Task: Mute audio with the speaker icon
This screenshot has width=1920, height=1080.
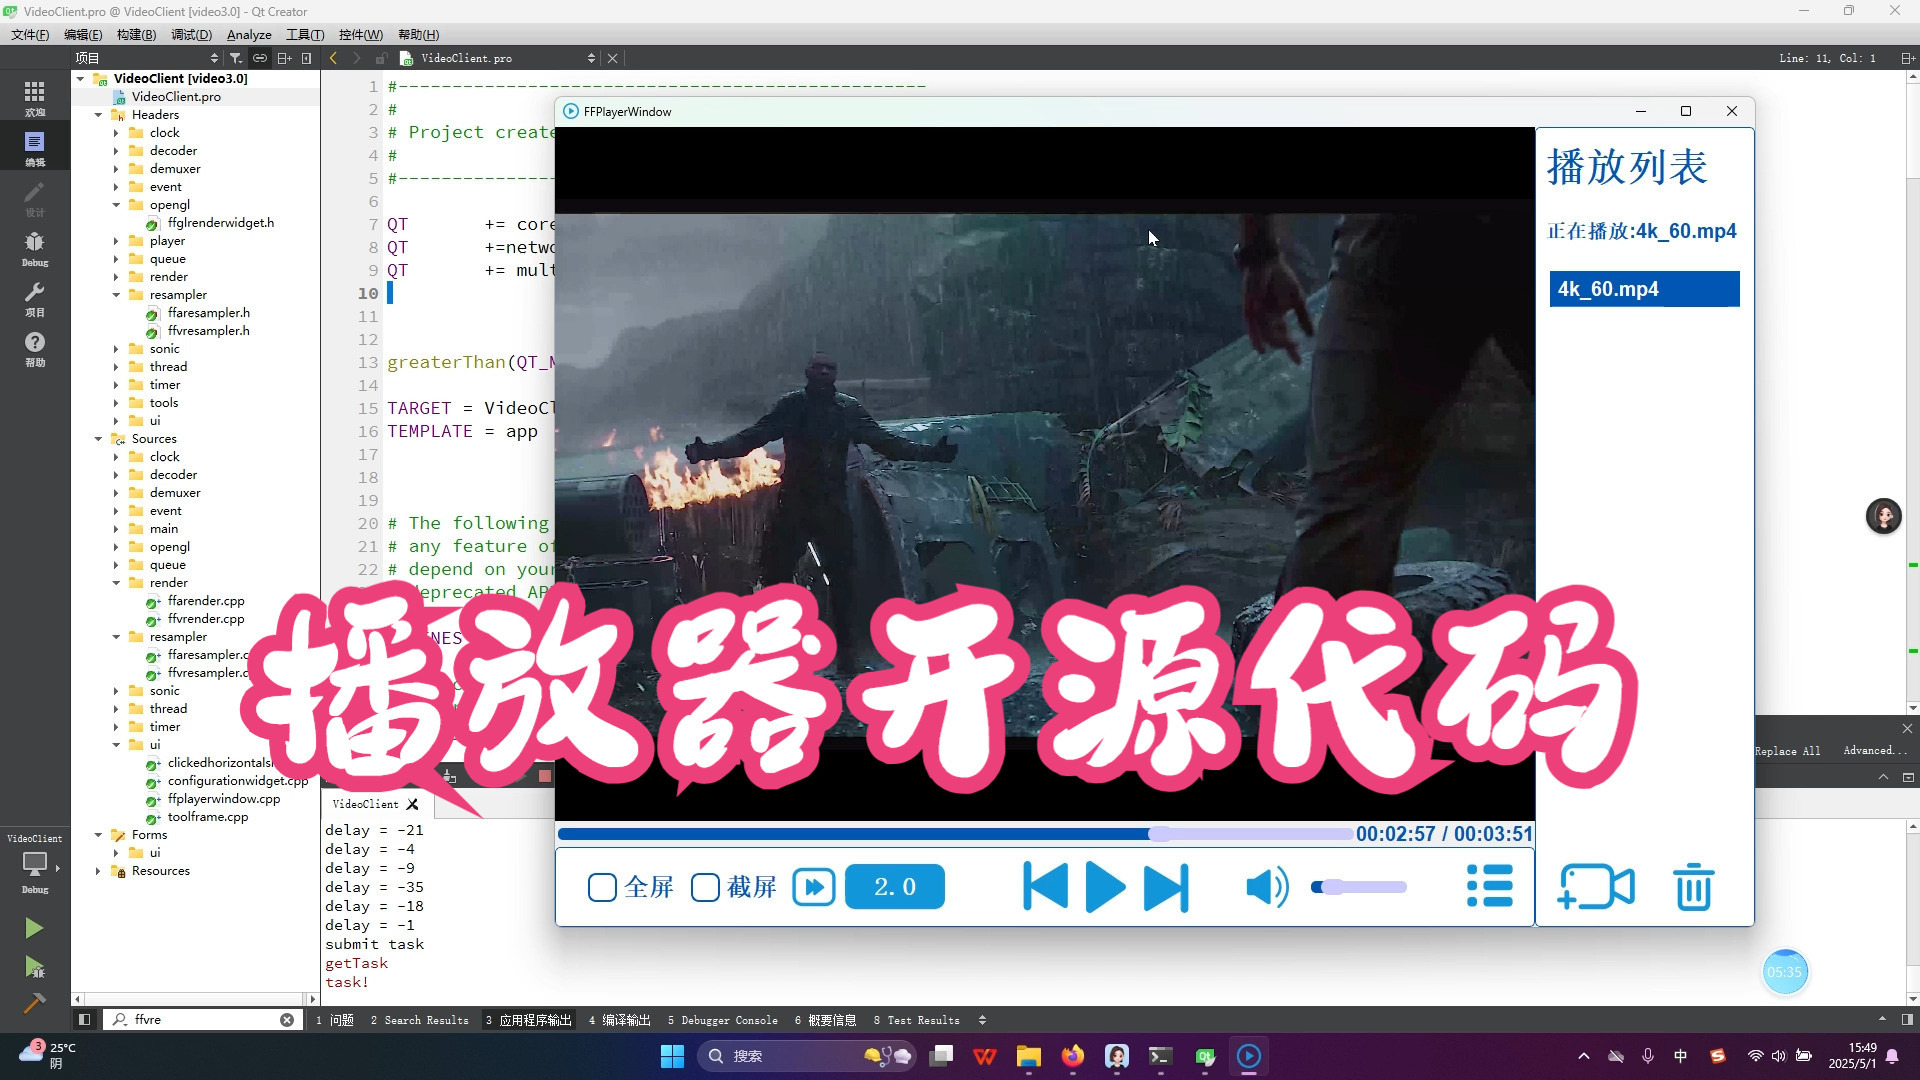Action: pyautogui.click(x=1267, y=887)
